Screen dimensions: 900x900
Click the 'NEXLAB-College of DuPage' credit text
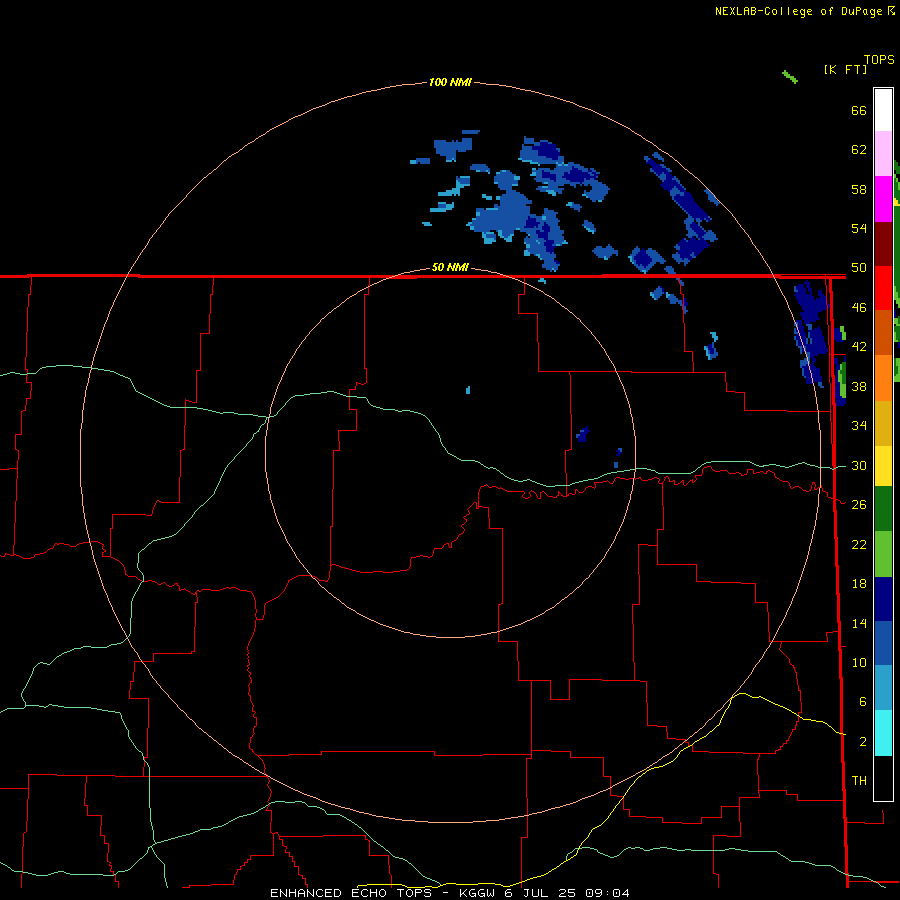click(x=798, y=11)
